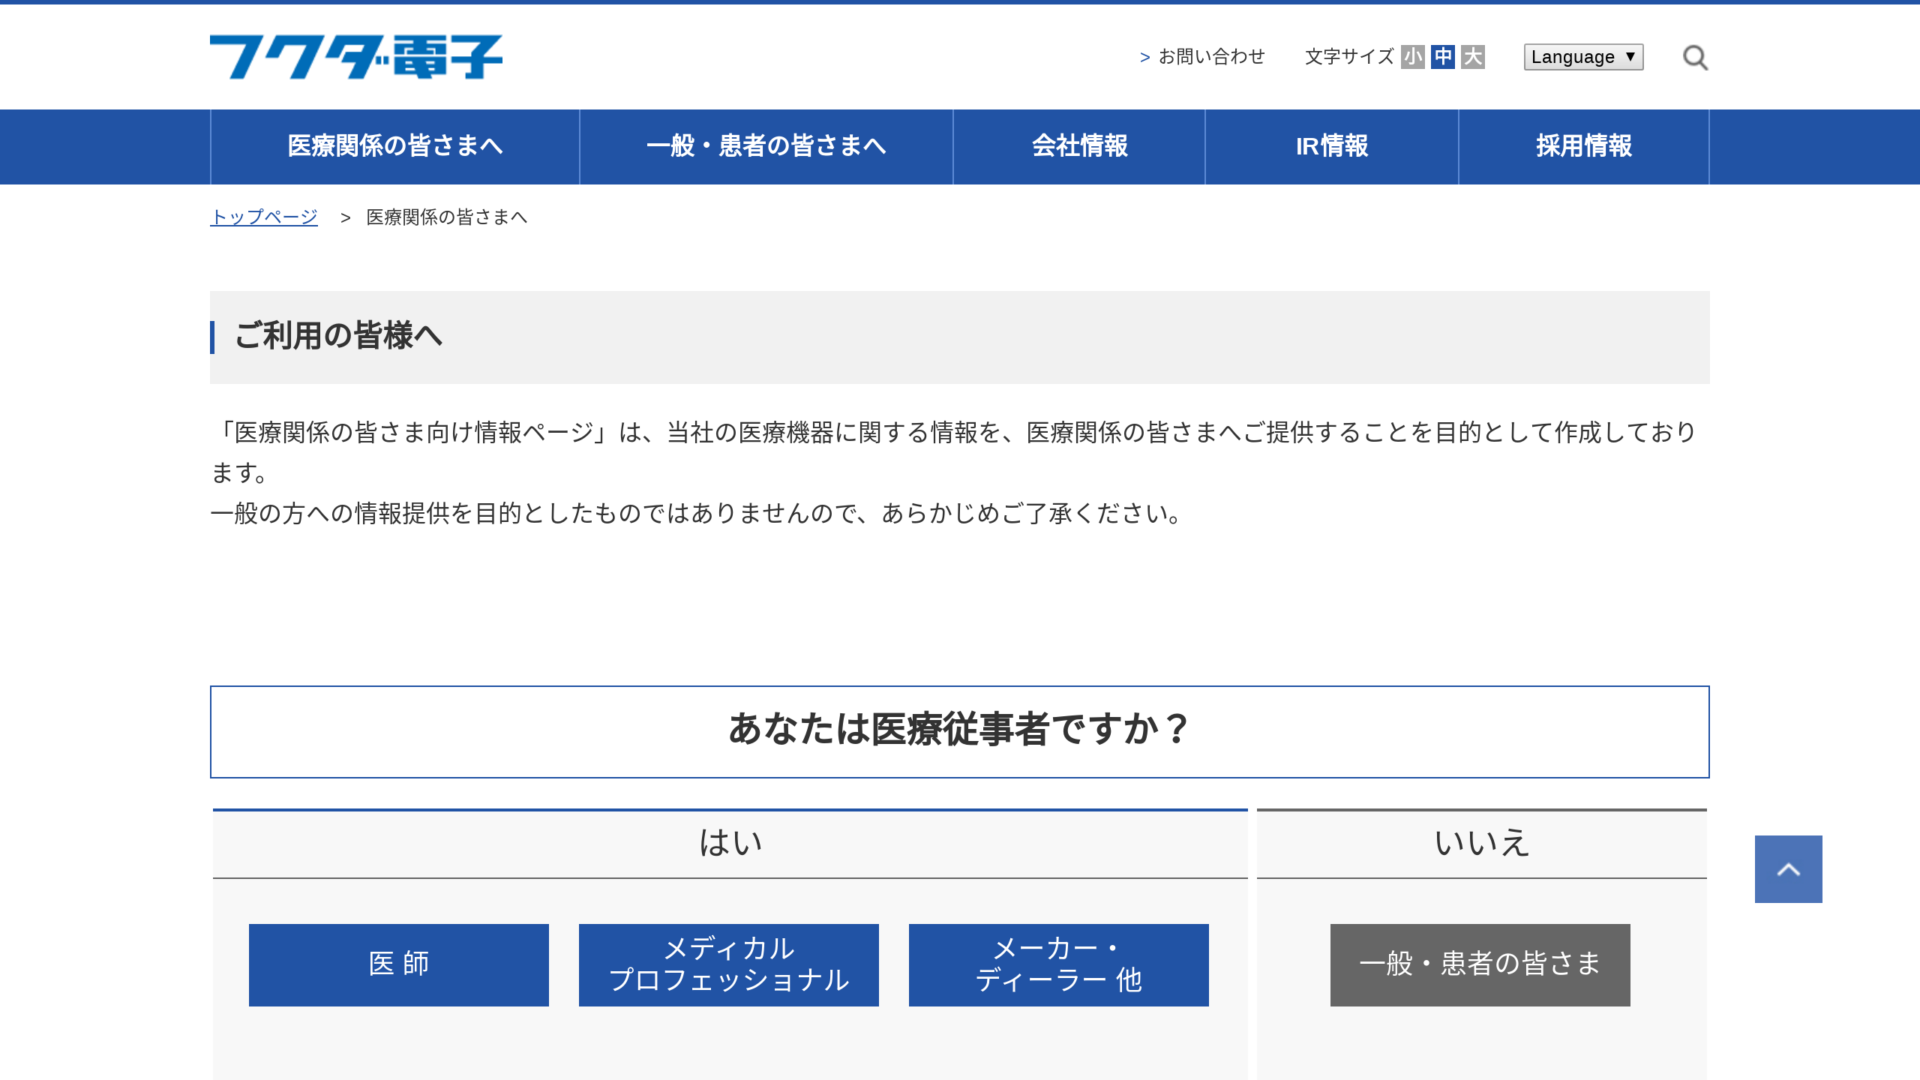The height and width of the screenshot is (1080, 1920).
Task: Open the site search with the magnifier icon
Action: [1695, 57]
